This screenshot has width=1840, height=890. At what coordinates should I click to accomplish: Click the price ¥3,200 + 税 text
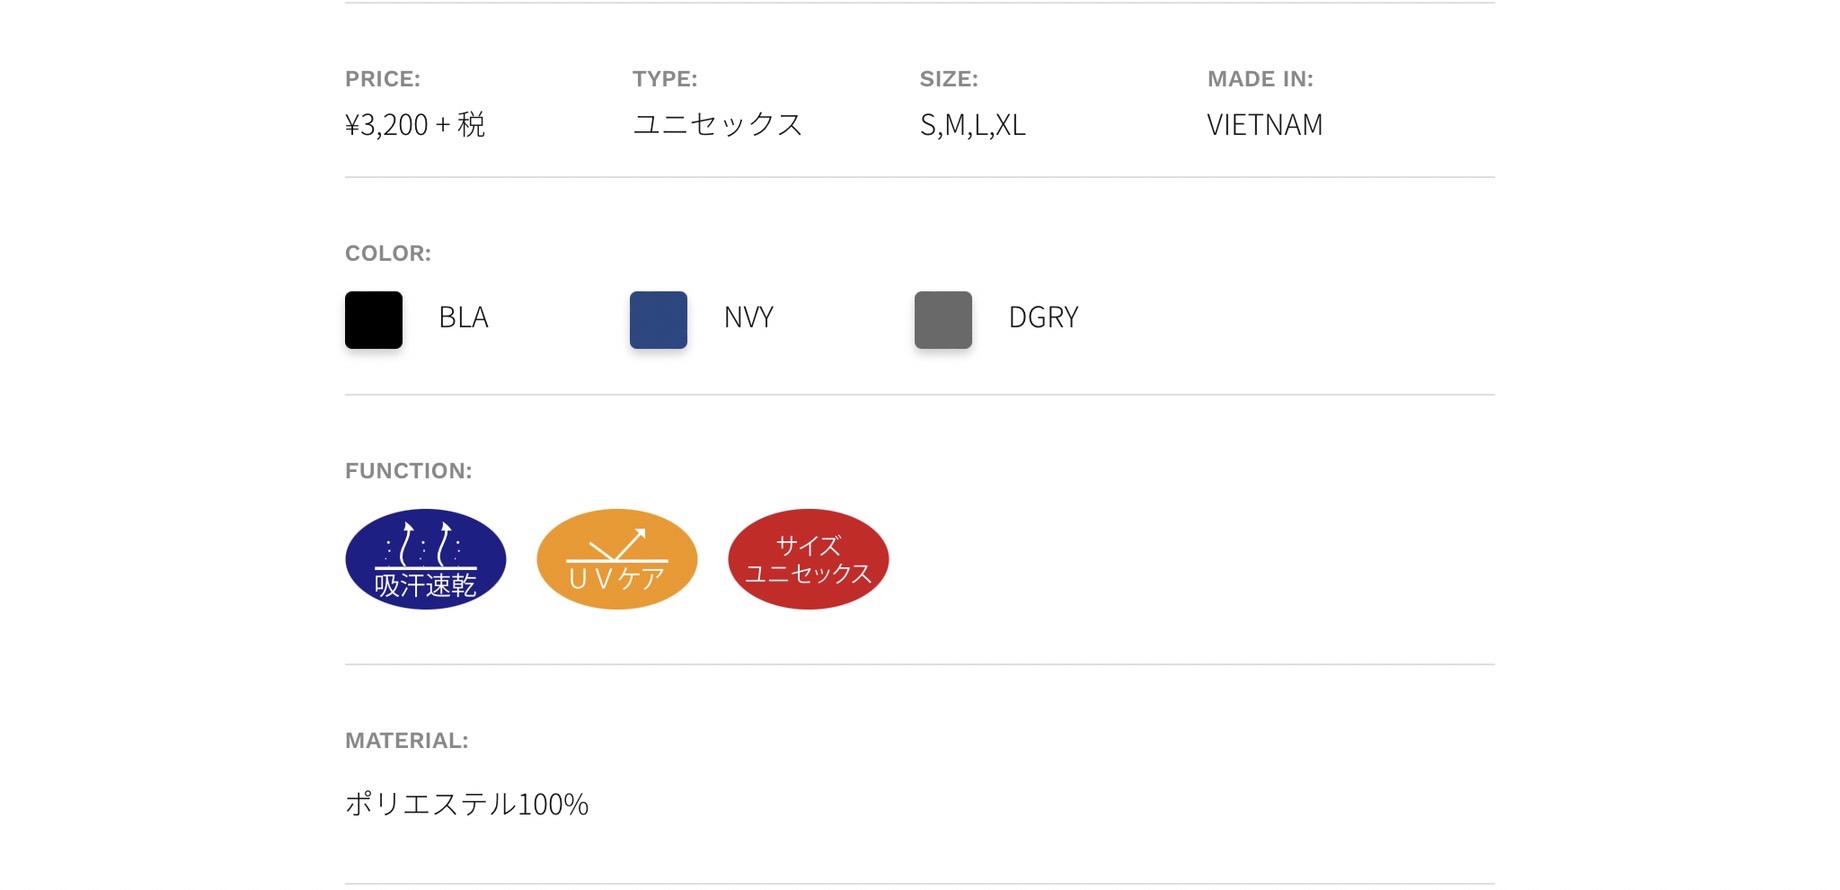tap(415, 124)
